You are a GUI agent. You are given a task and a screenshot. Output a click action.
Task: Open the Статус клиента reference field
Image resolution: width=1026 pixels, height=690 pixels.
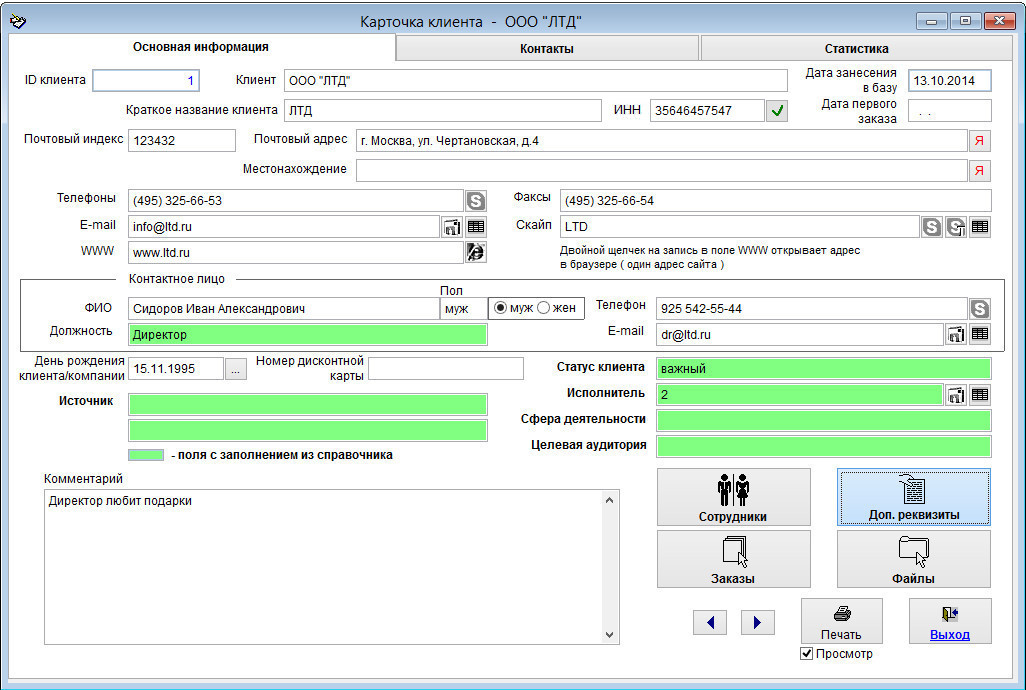pos(823,369)
